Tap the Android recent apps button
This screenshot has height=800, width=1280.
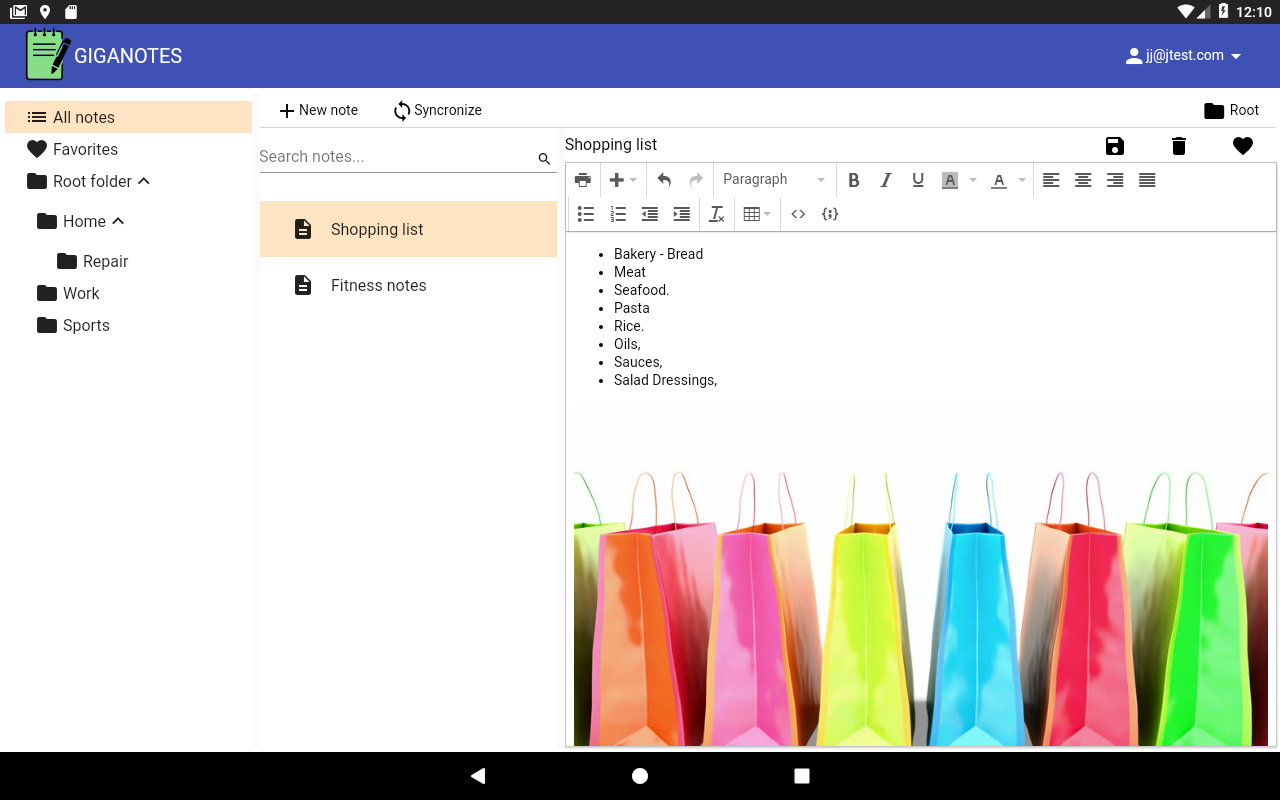802,776
